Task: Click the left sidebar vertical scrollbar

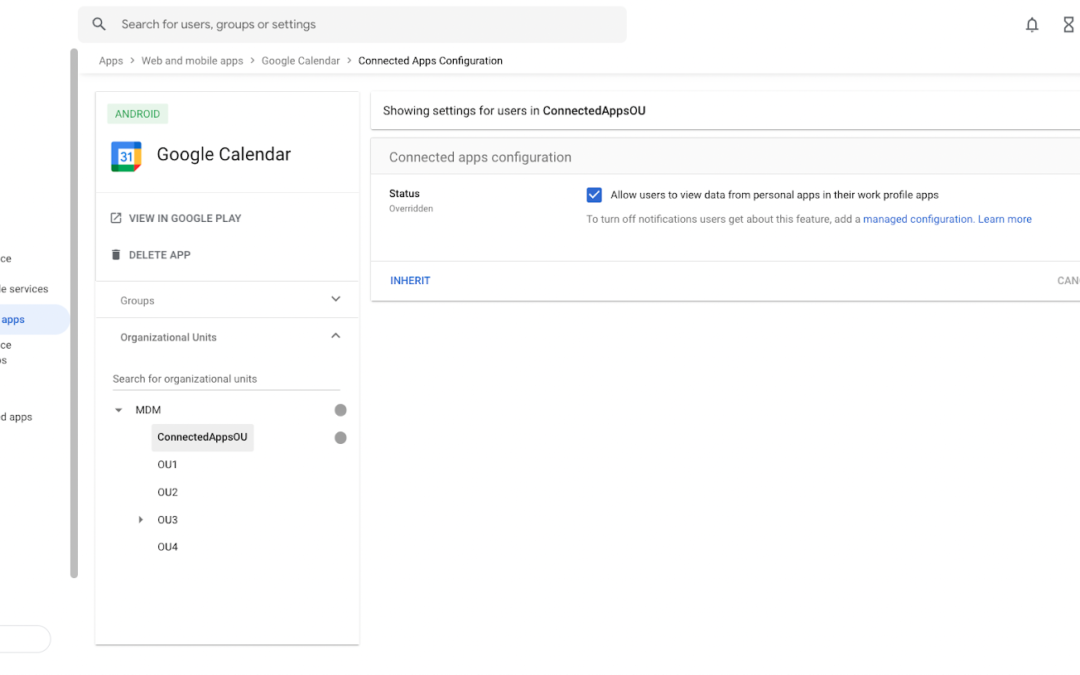Action: coord(74,313)
